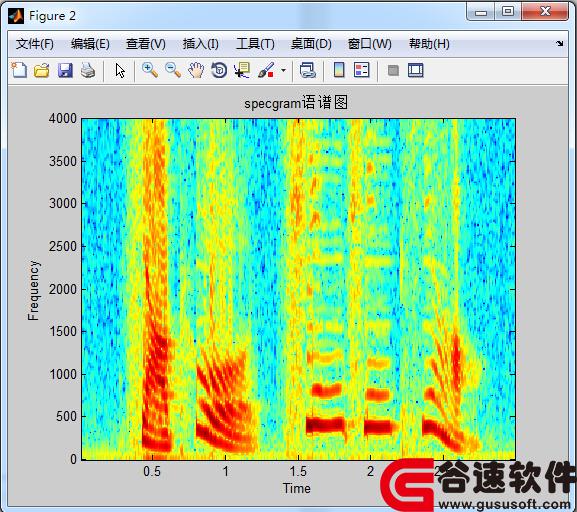Open the 窗口(W) menu

click(369, 44)
